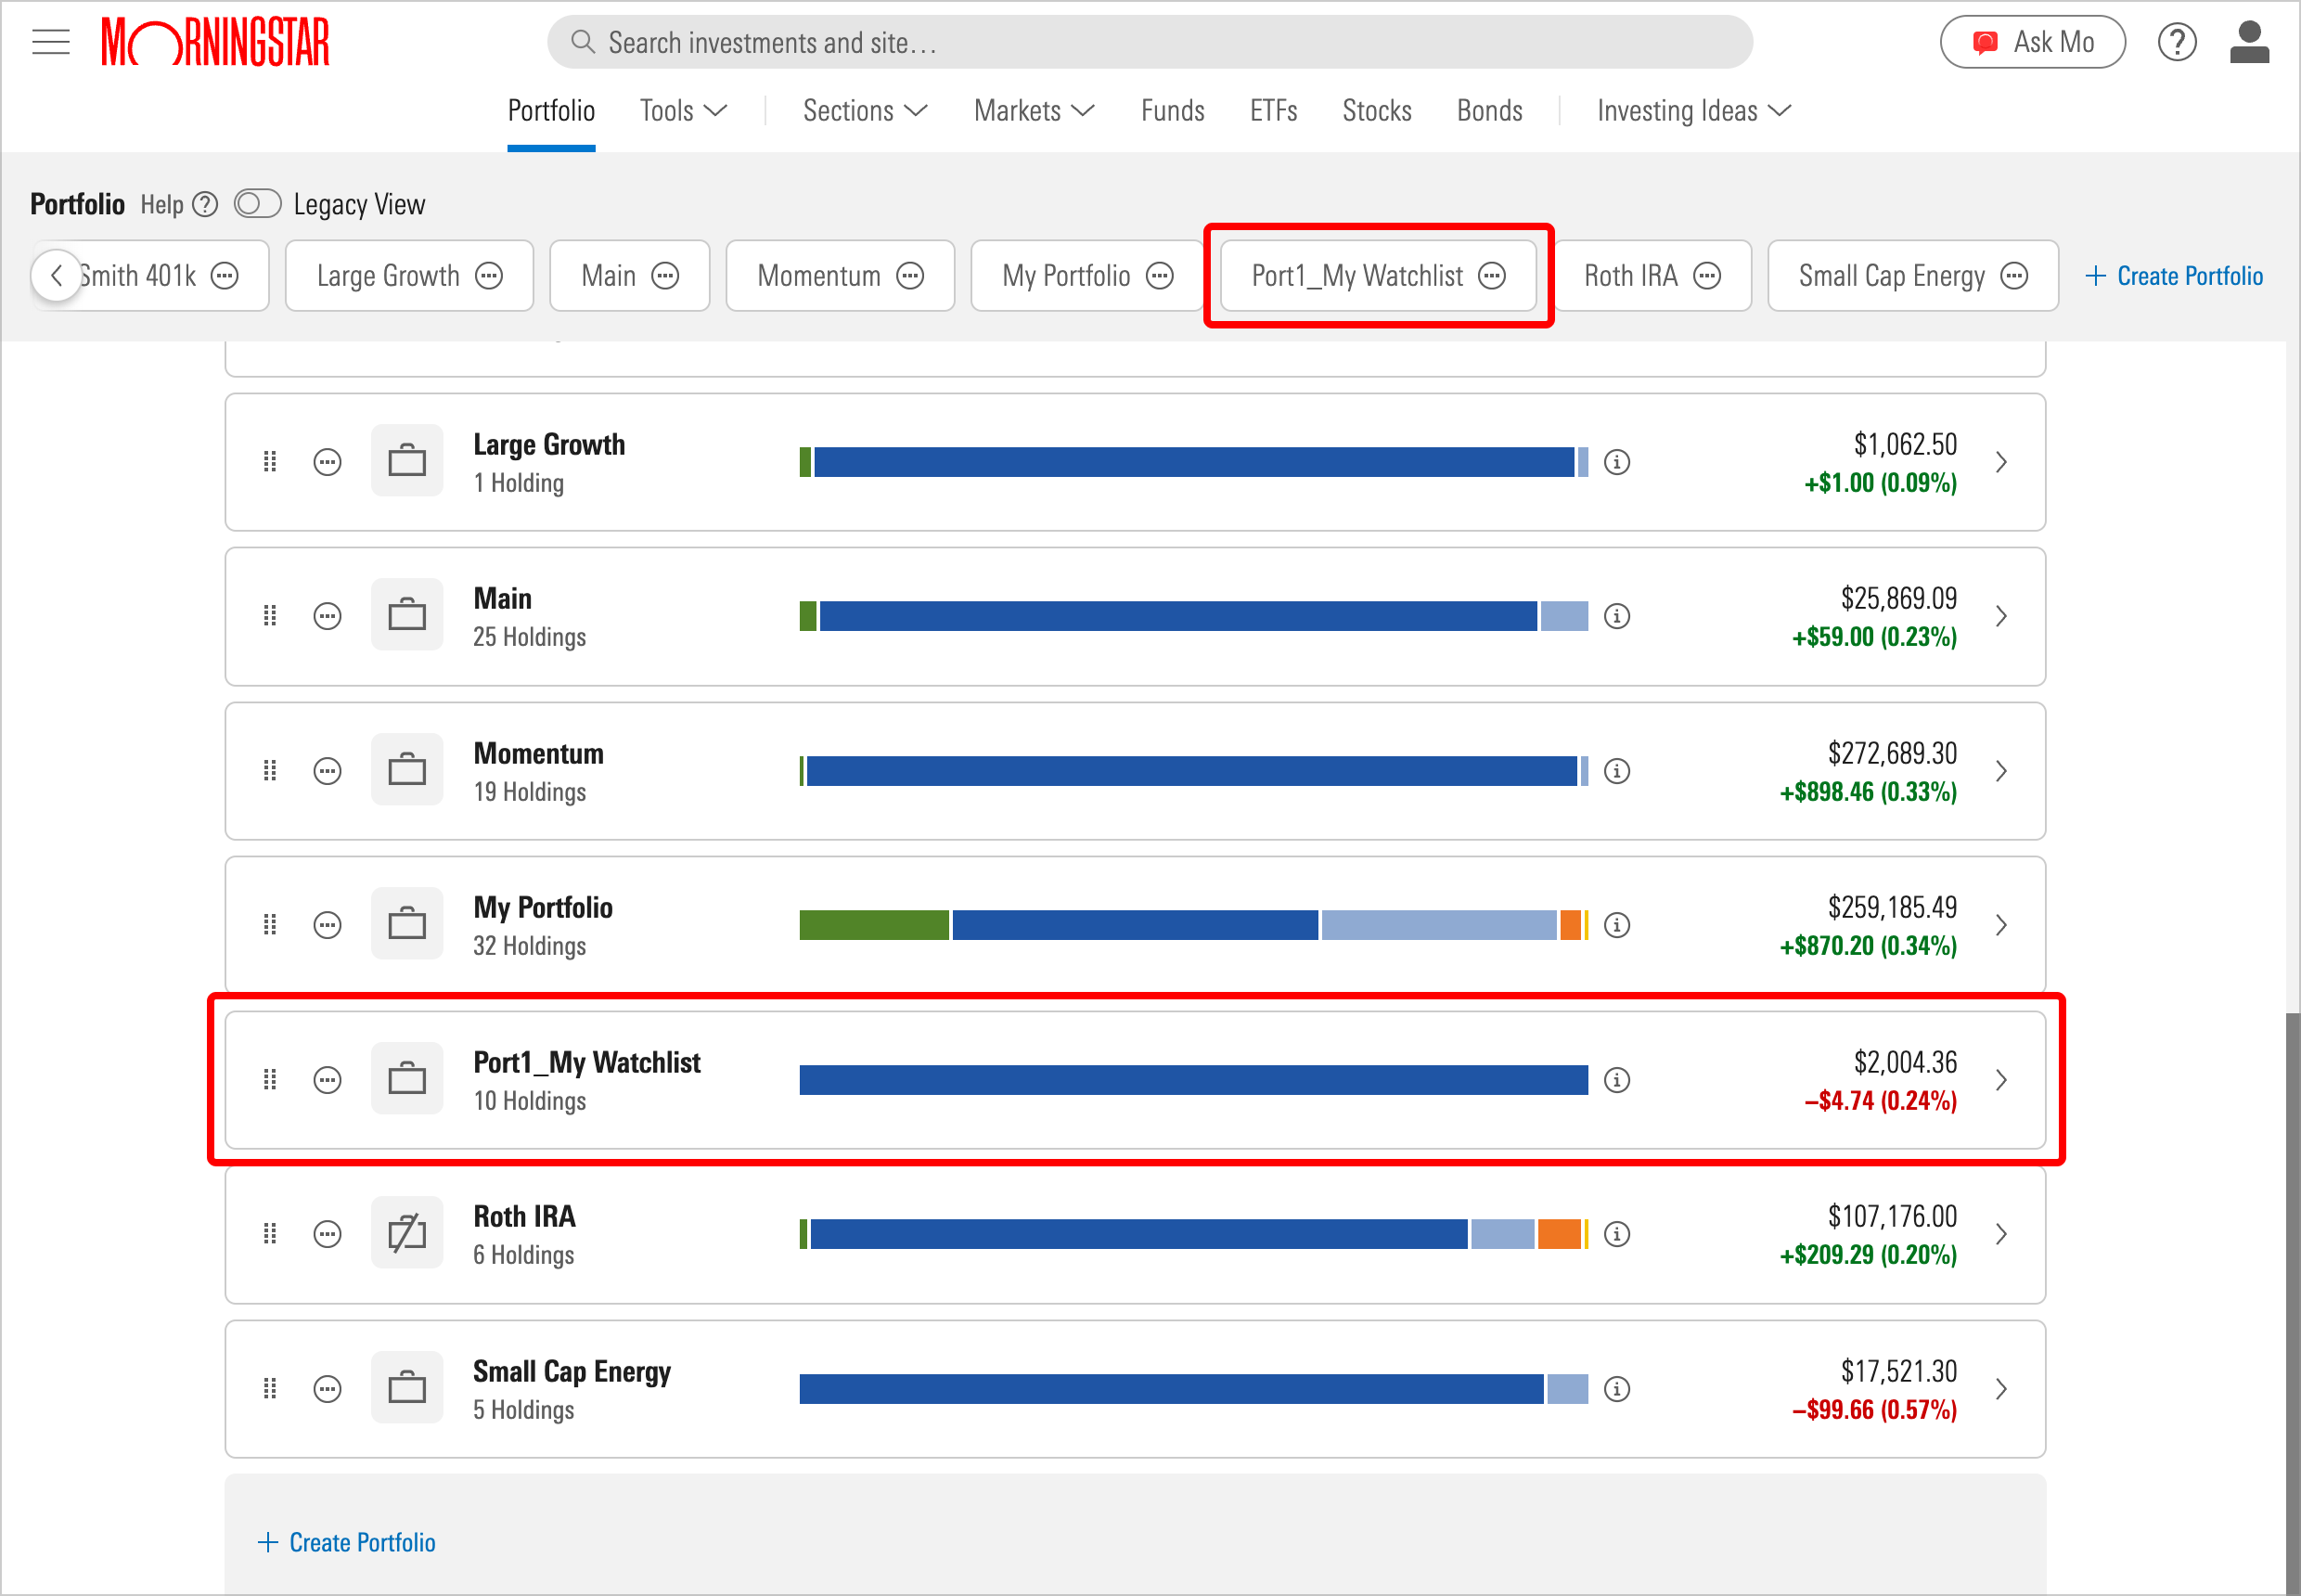
Task: Click the Morningstar logo
Action: tap(215, 42)
